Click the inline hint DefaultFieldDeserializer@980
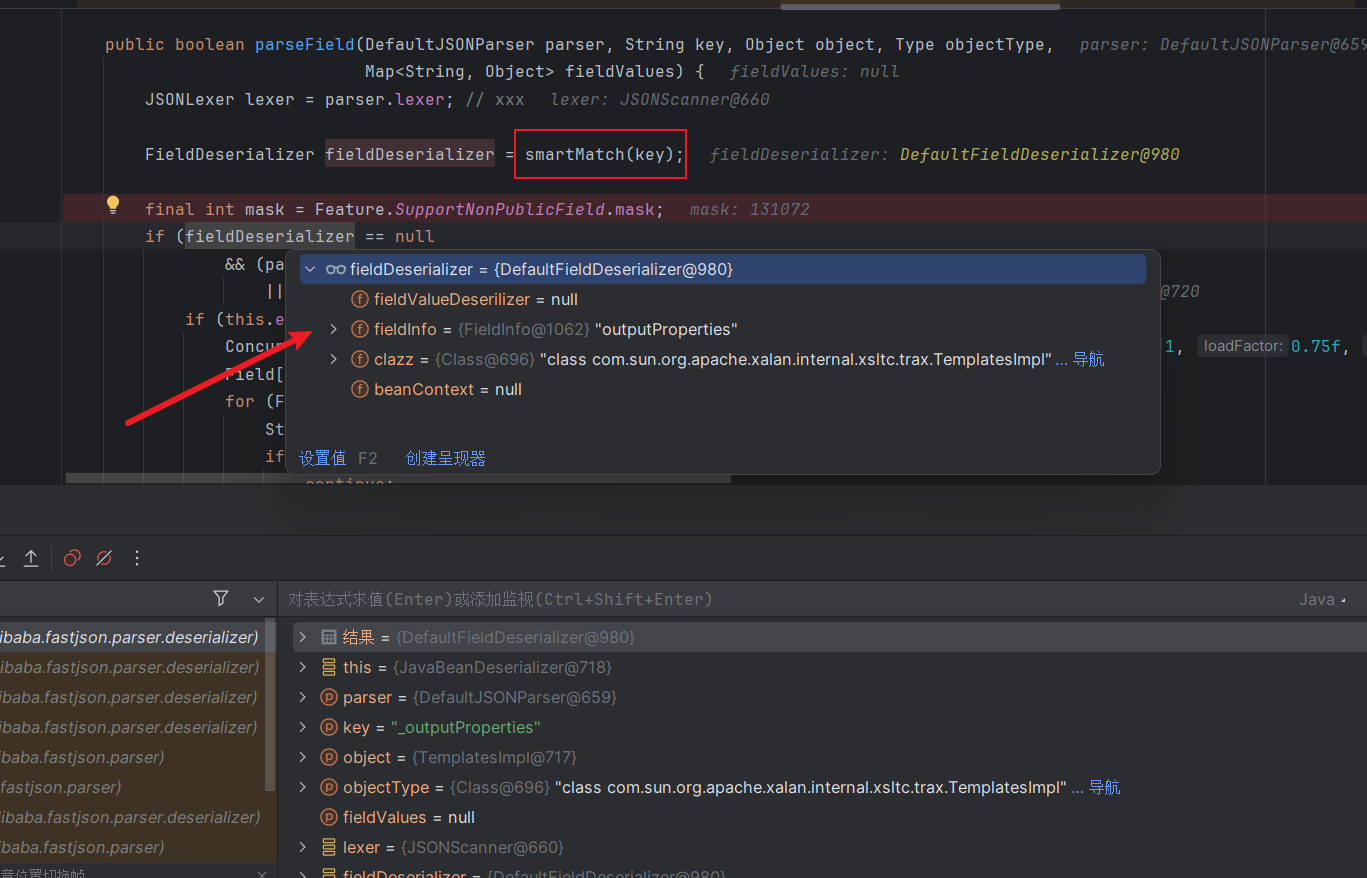The image size is (1367, 878). click(x=1040, y=154)
